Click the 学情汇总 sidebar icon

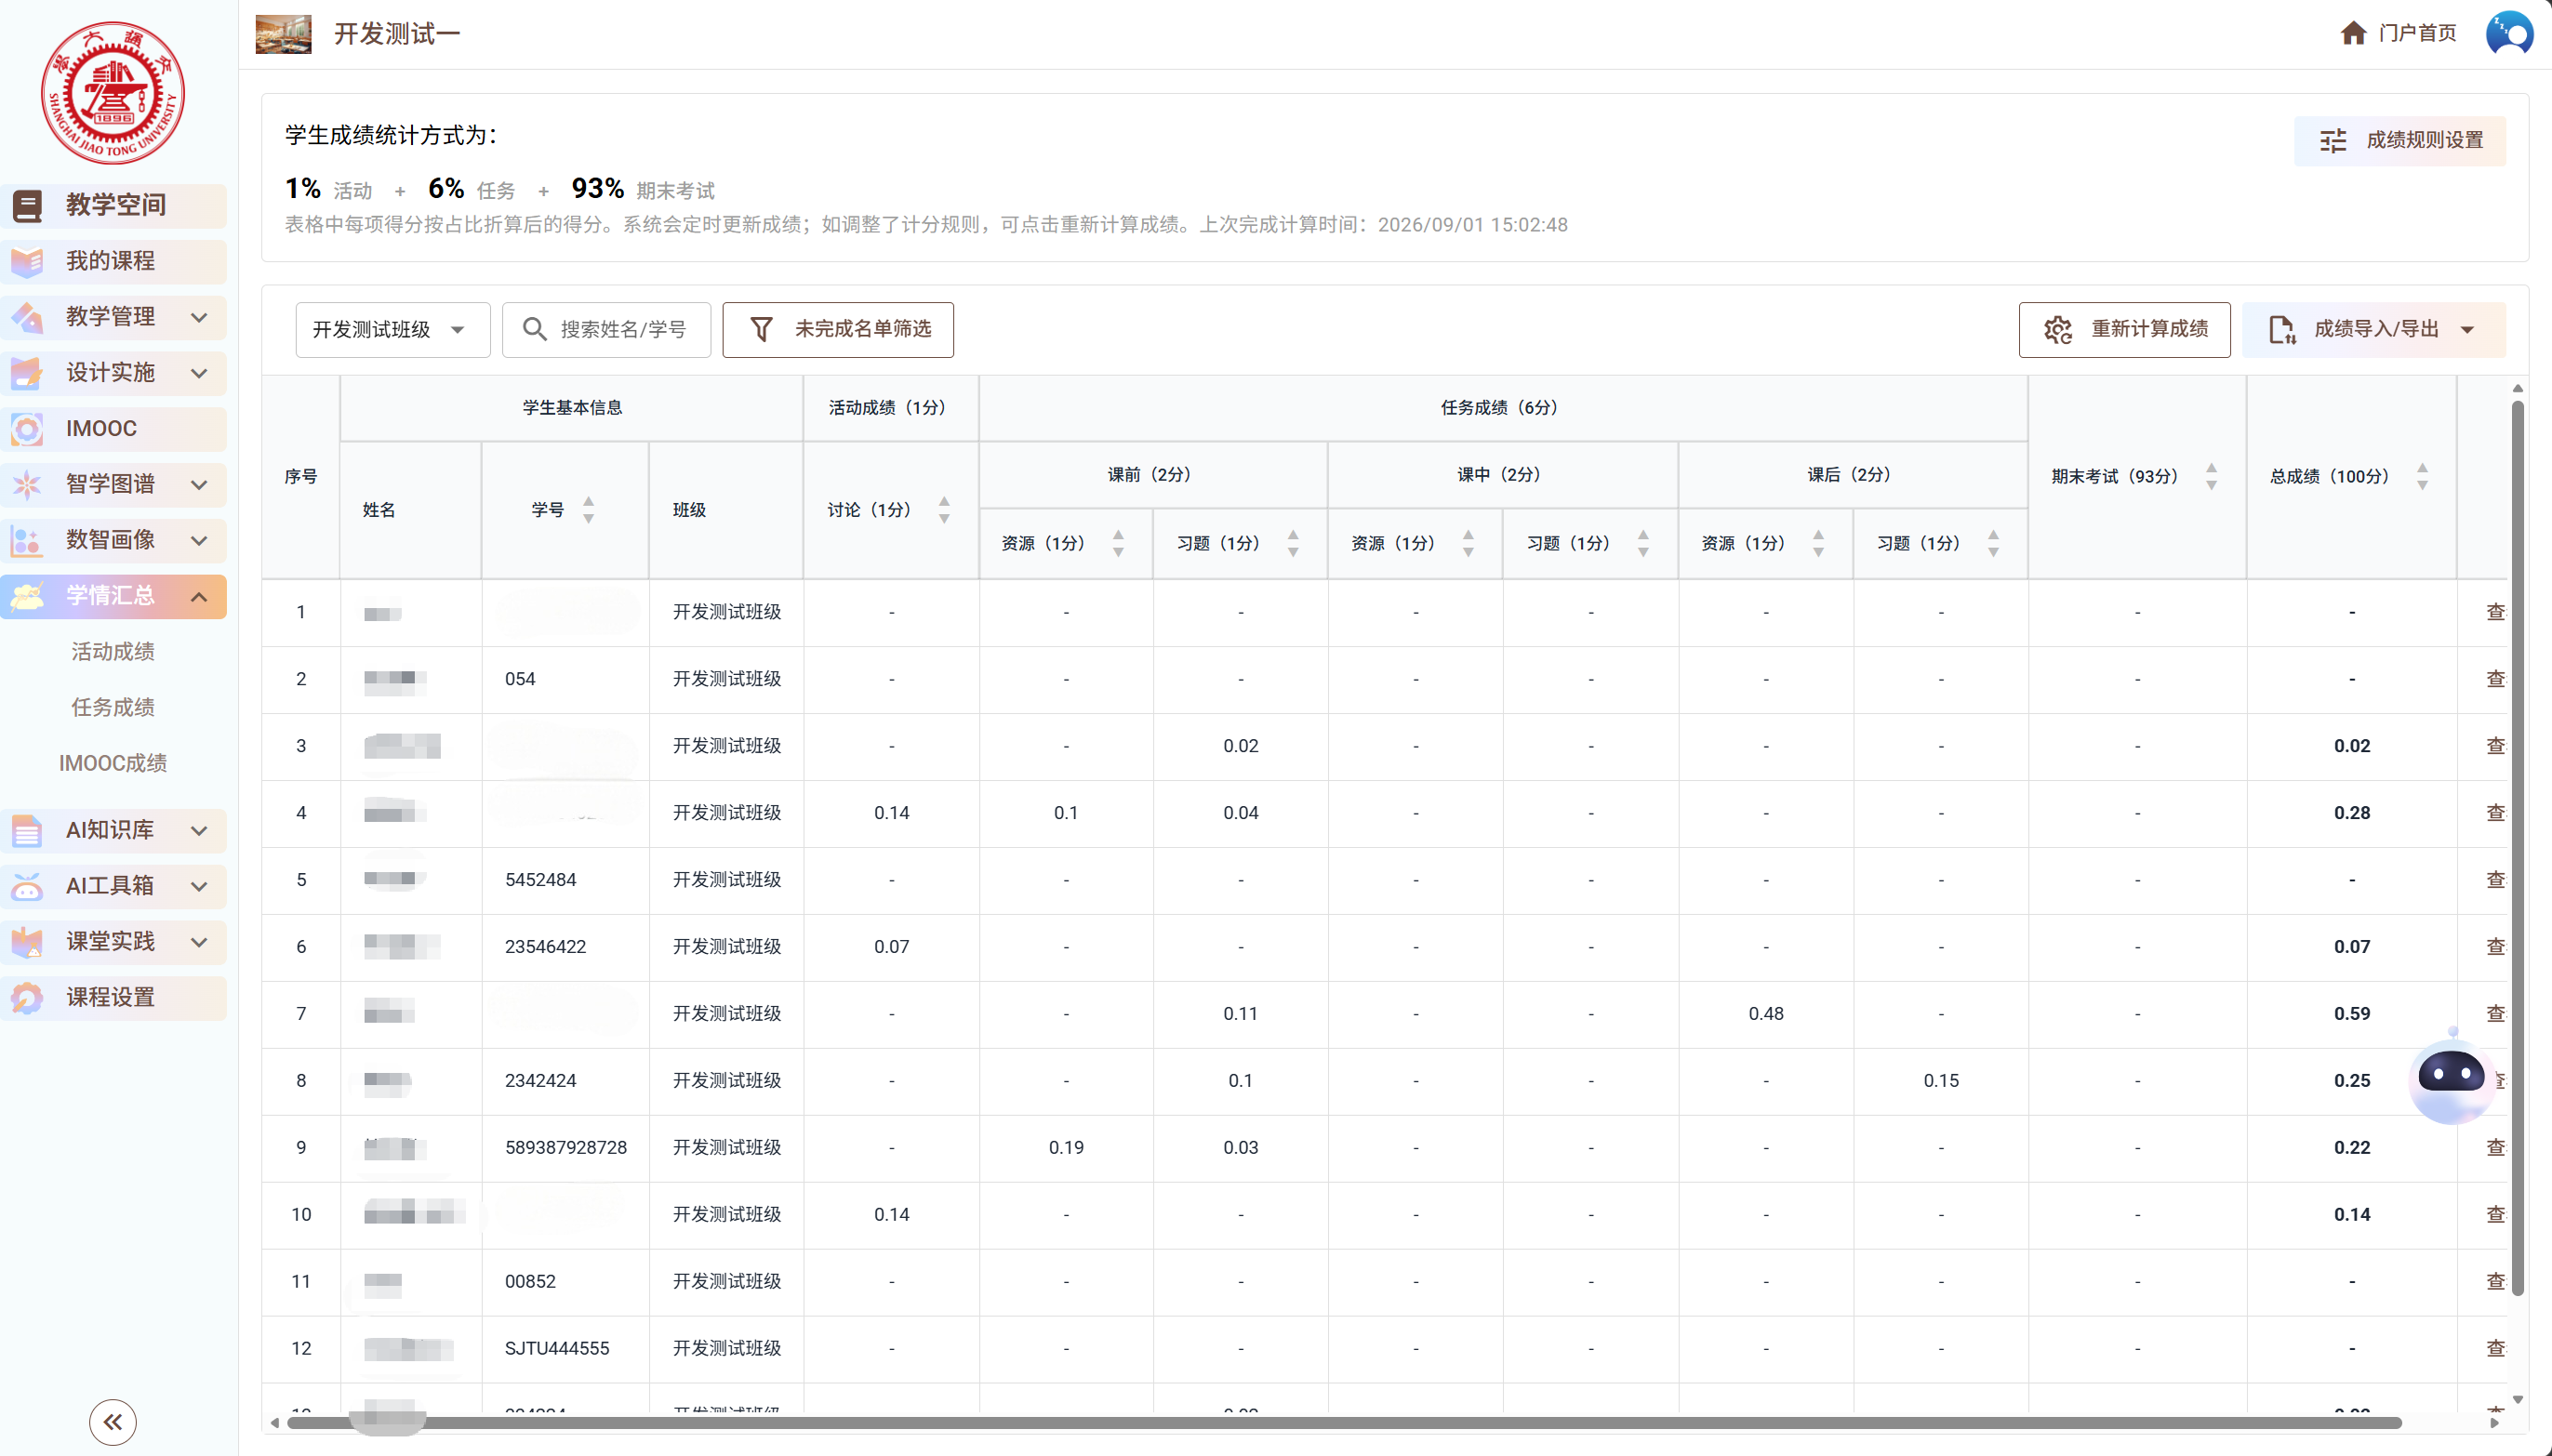point(27,597)
